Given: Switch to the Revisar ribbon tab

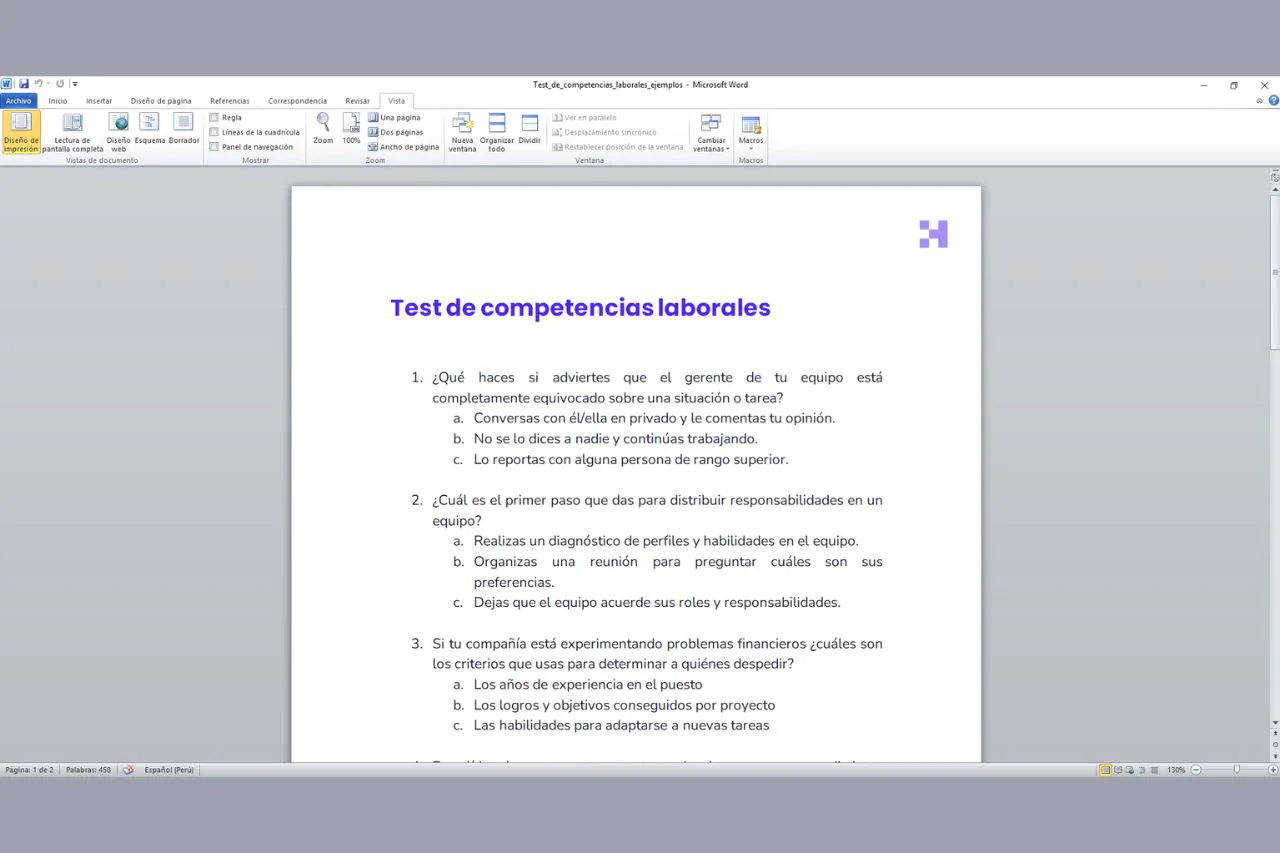Looking at the screenshot, I should [x=357, y=100].
